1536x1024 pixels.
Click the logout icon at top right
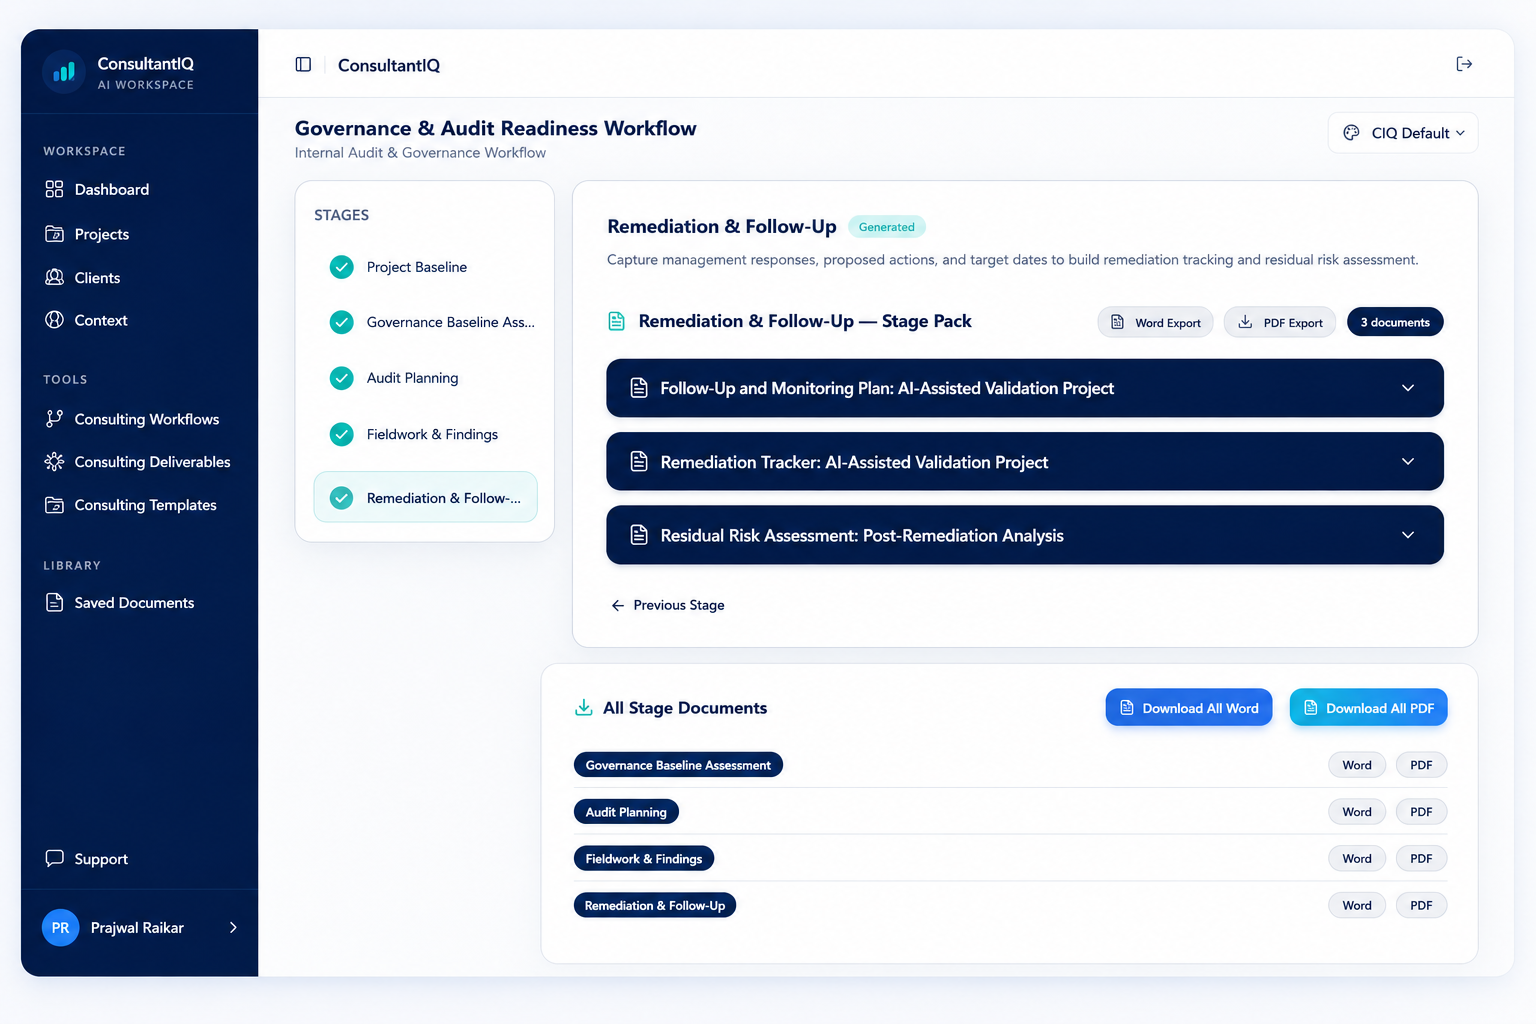pos(1464,64)
